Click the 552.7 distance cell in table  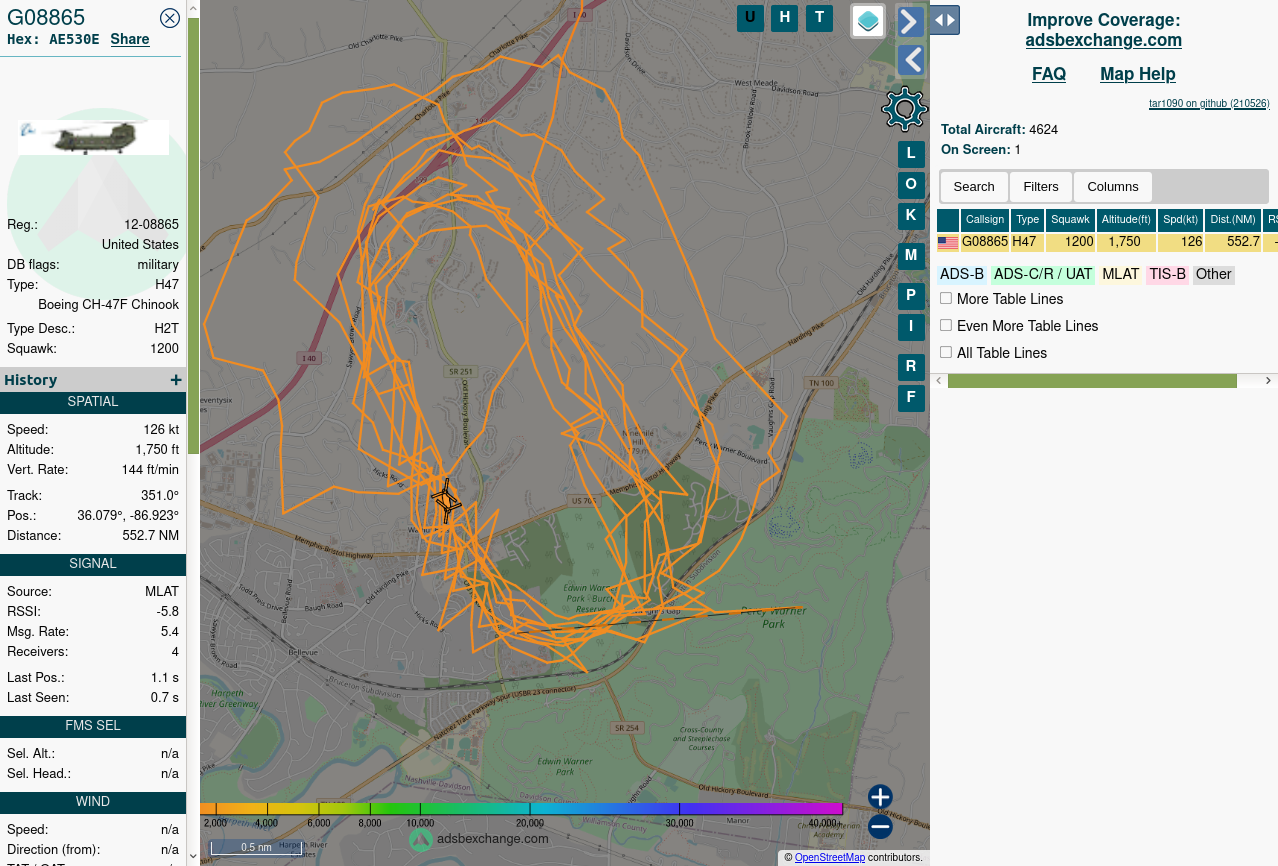[1233, 242]
